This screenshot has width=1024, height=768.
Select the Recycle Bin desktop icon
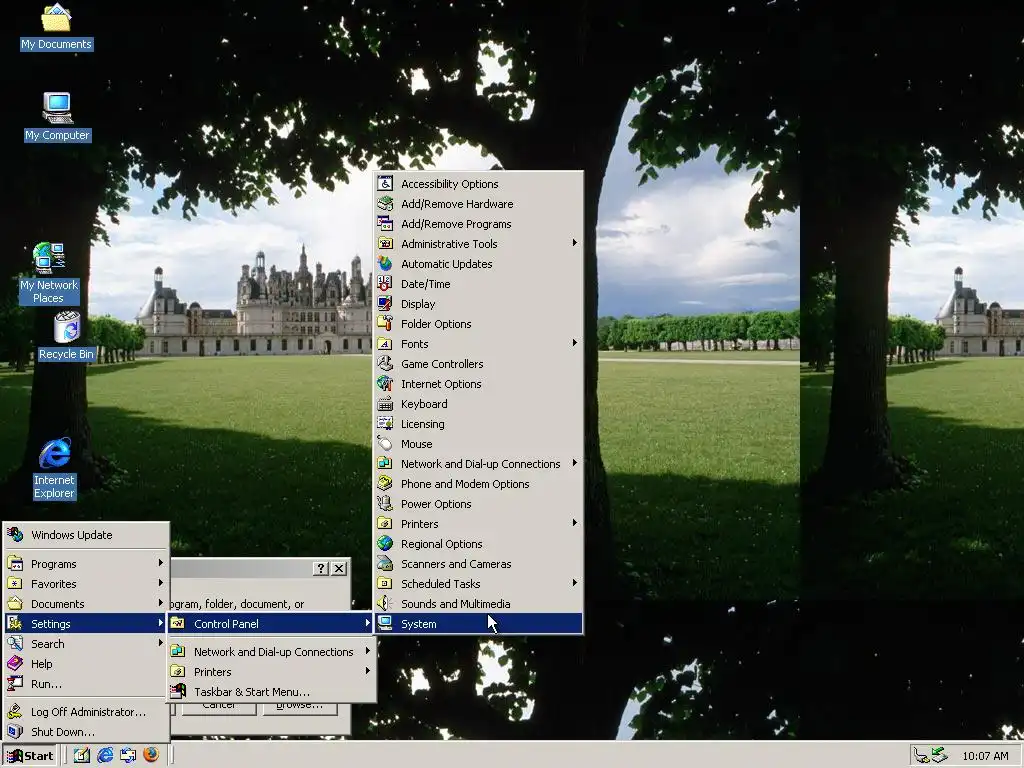coord(67,336)
